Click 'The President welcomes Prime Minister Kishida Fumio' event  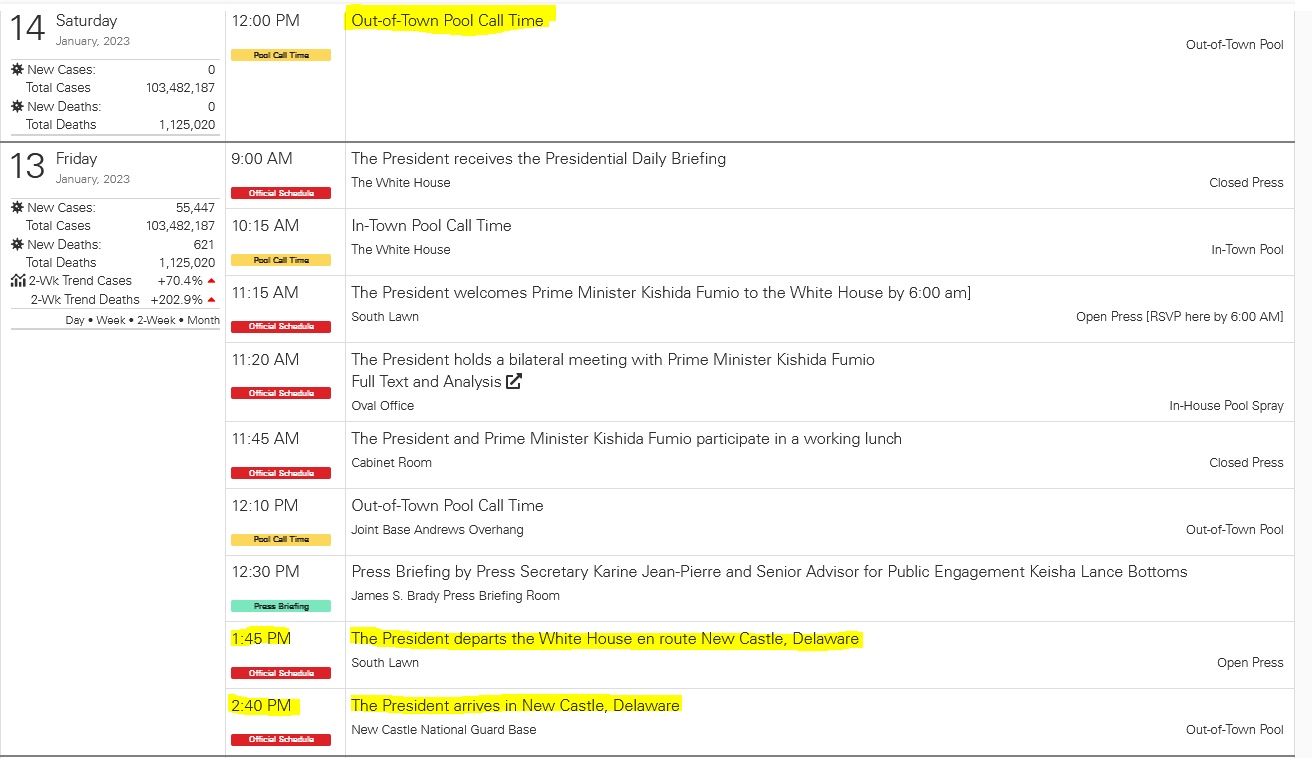pyautogui.click(x=661, y=292)
